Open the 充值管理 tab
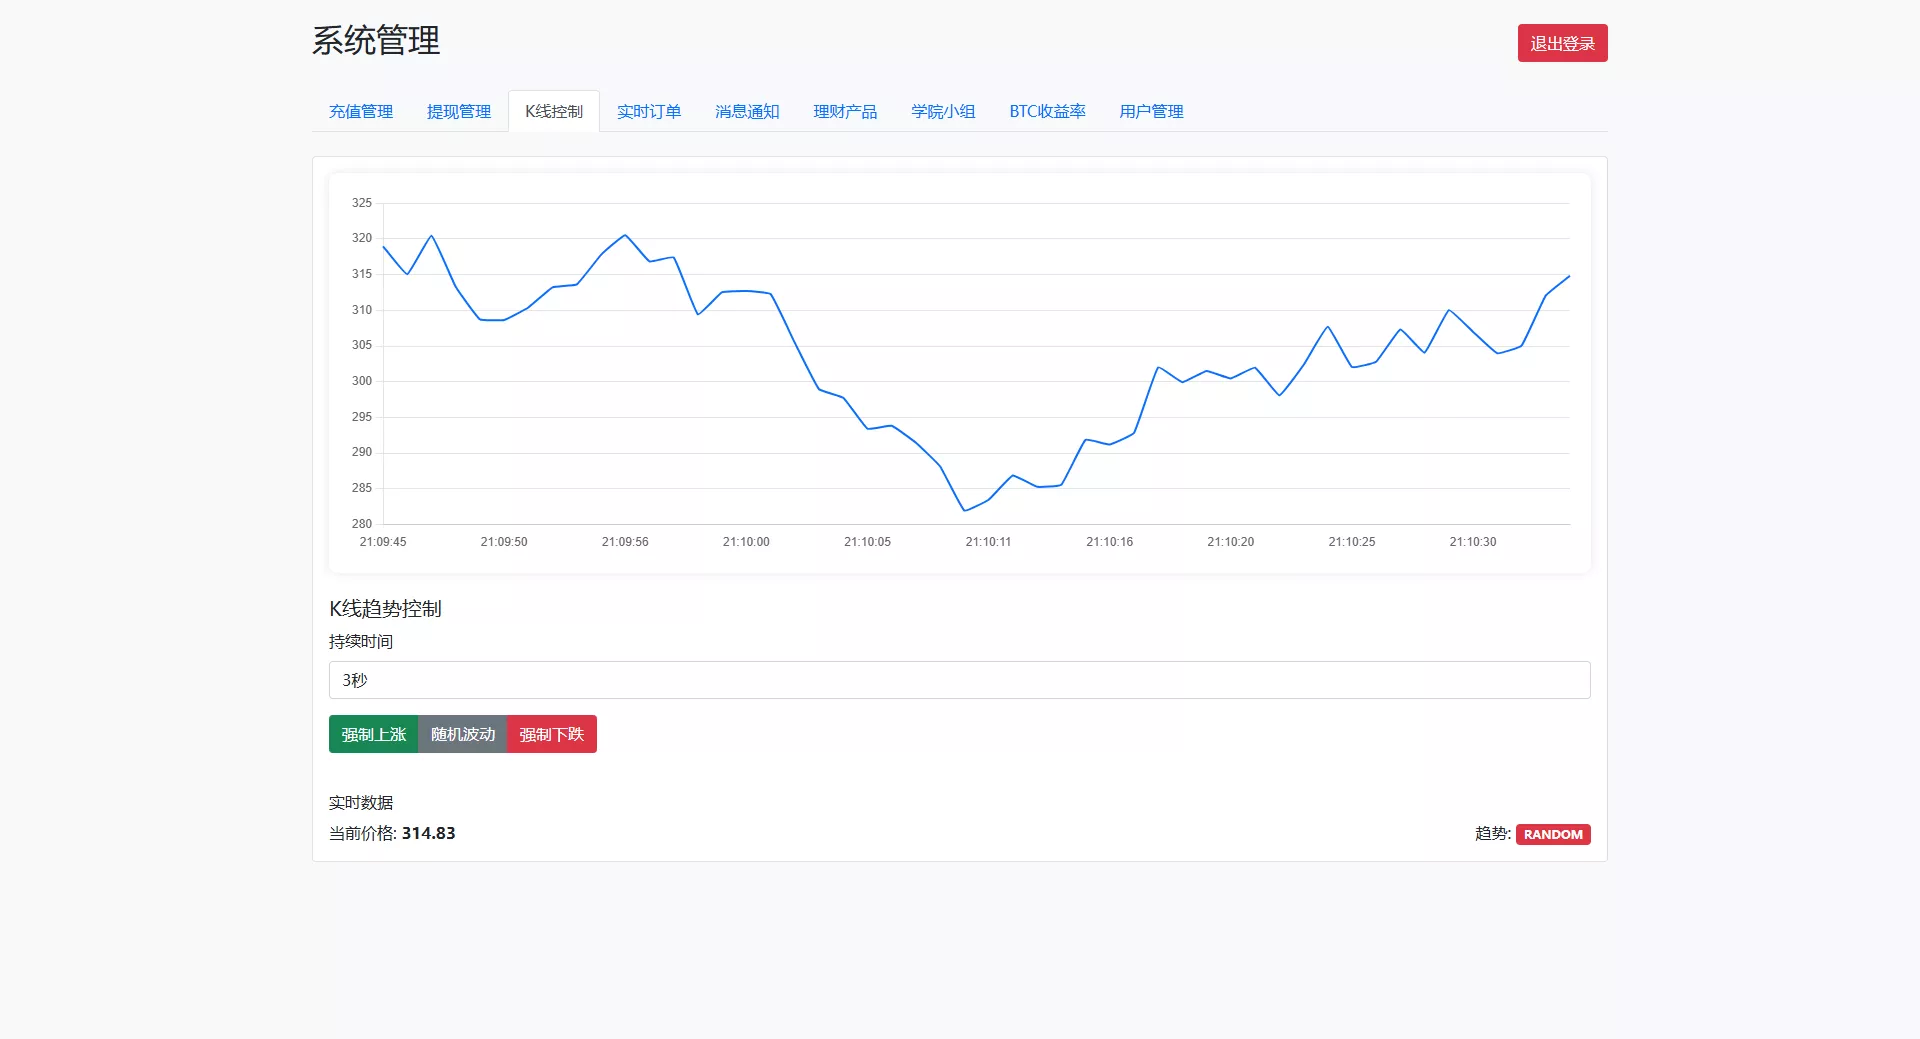1920x1039 pixels. pyautogui.click(x=361, y=112)
